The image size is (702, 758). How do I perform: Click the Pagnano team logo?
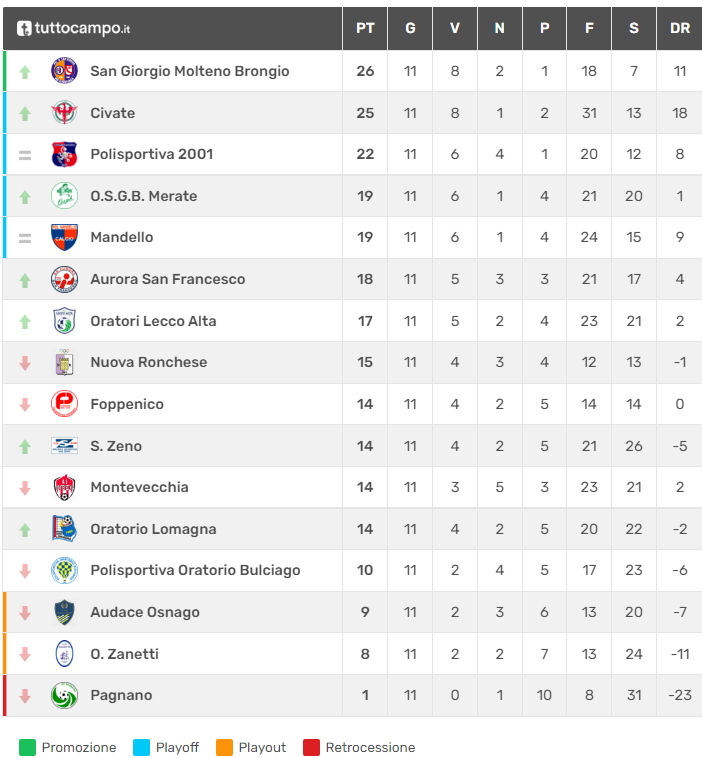pos(64,695)
